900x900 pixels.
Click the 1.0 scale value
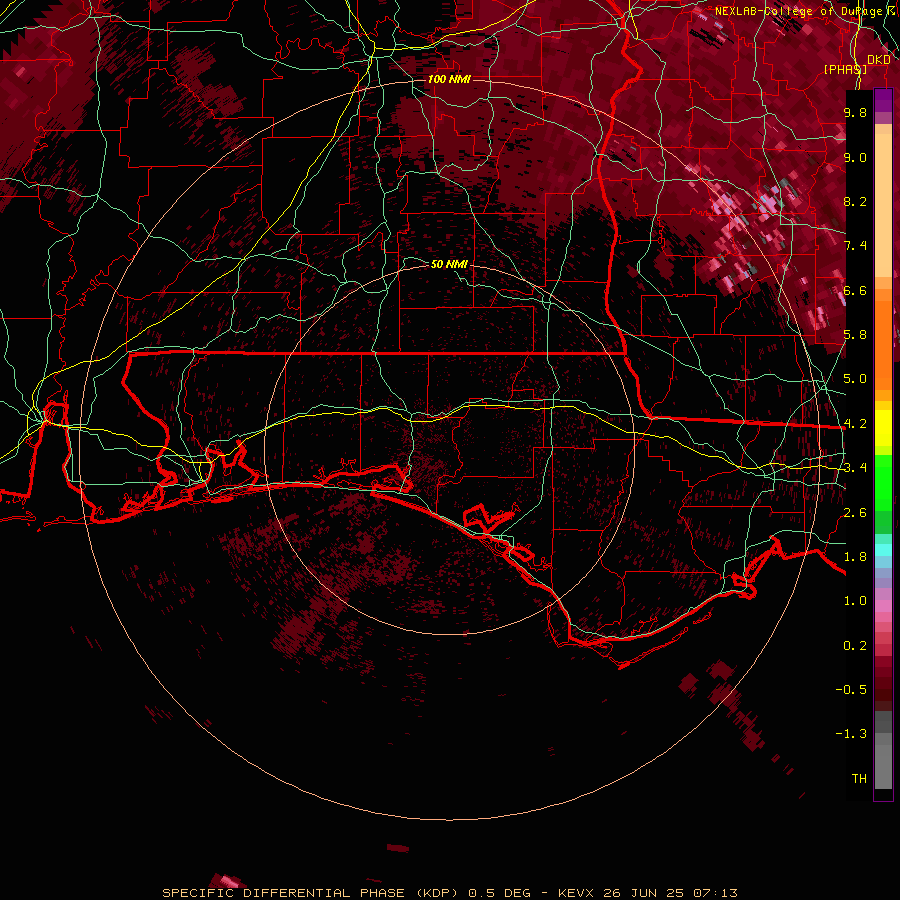tap(855, 601)
